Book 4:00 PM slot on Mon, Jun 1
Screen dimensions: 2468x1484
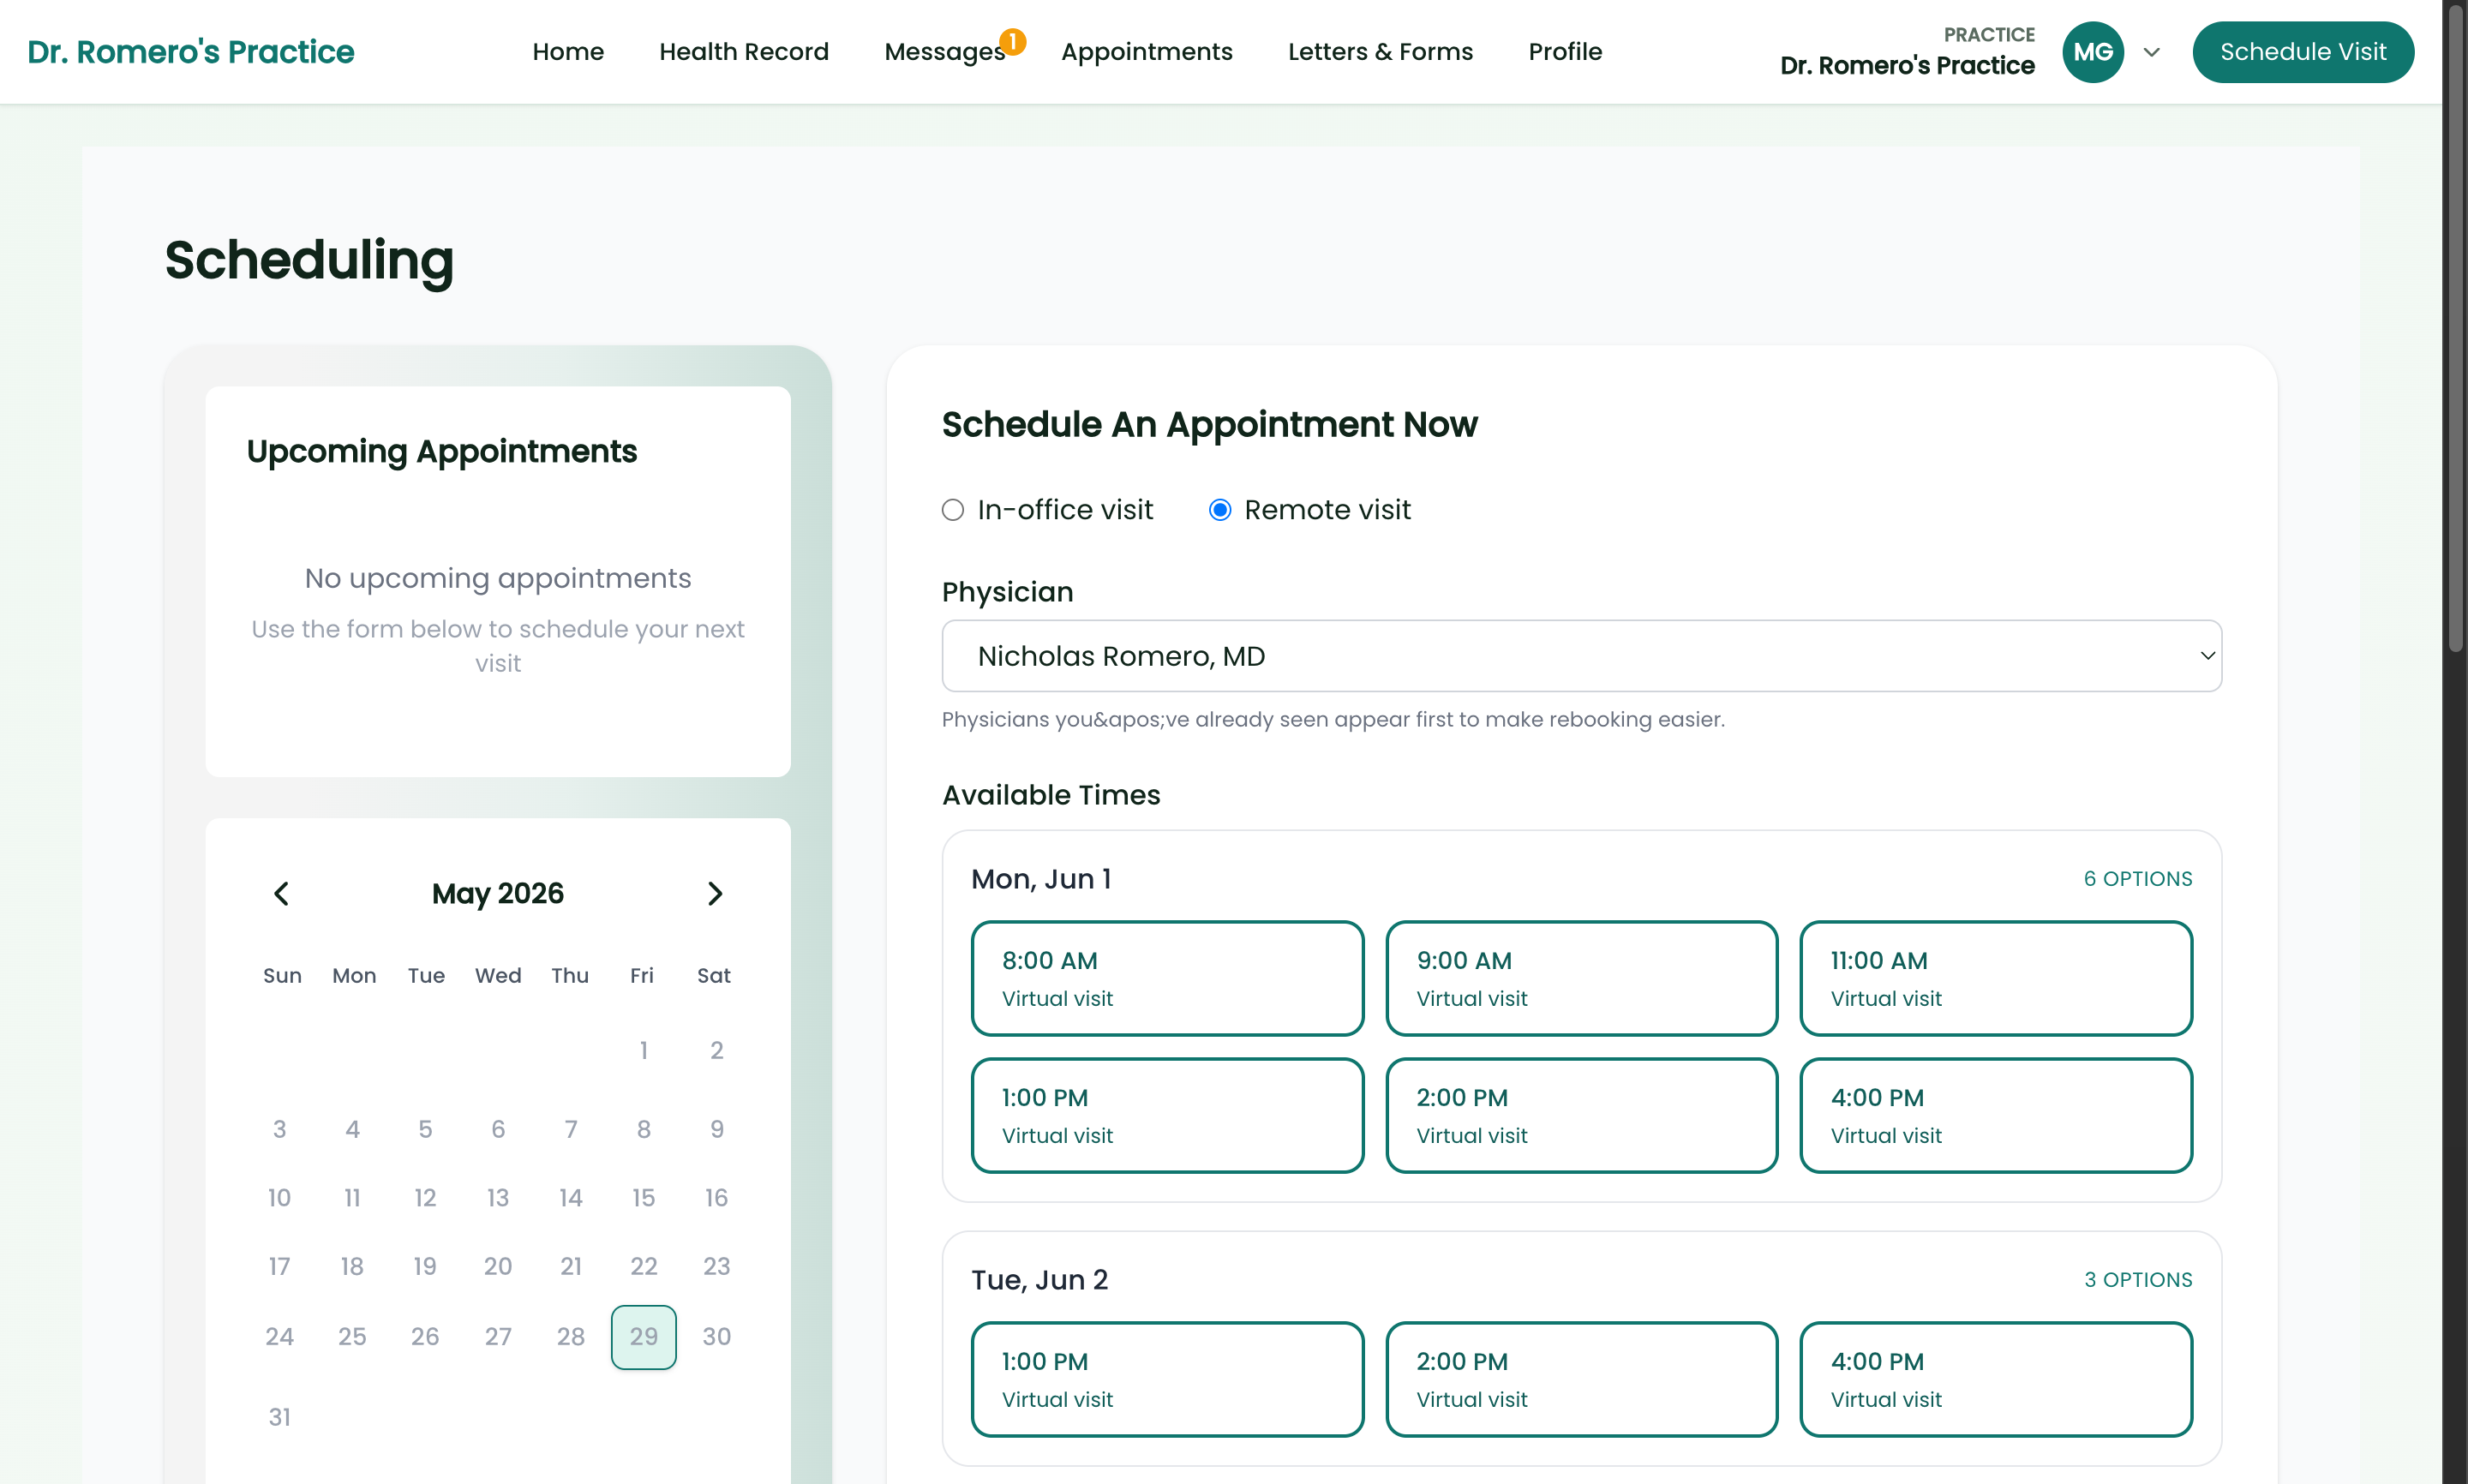tap(1995, 1115)
